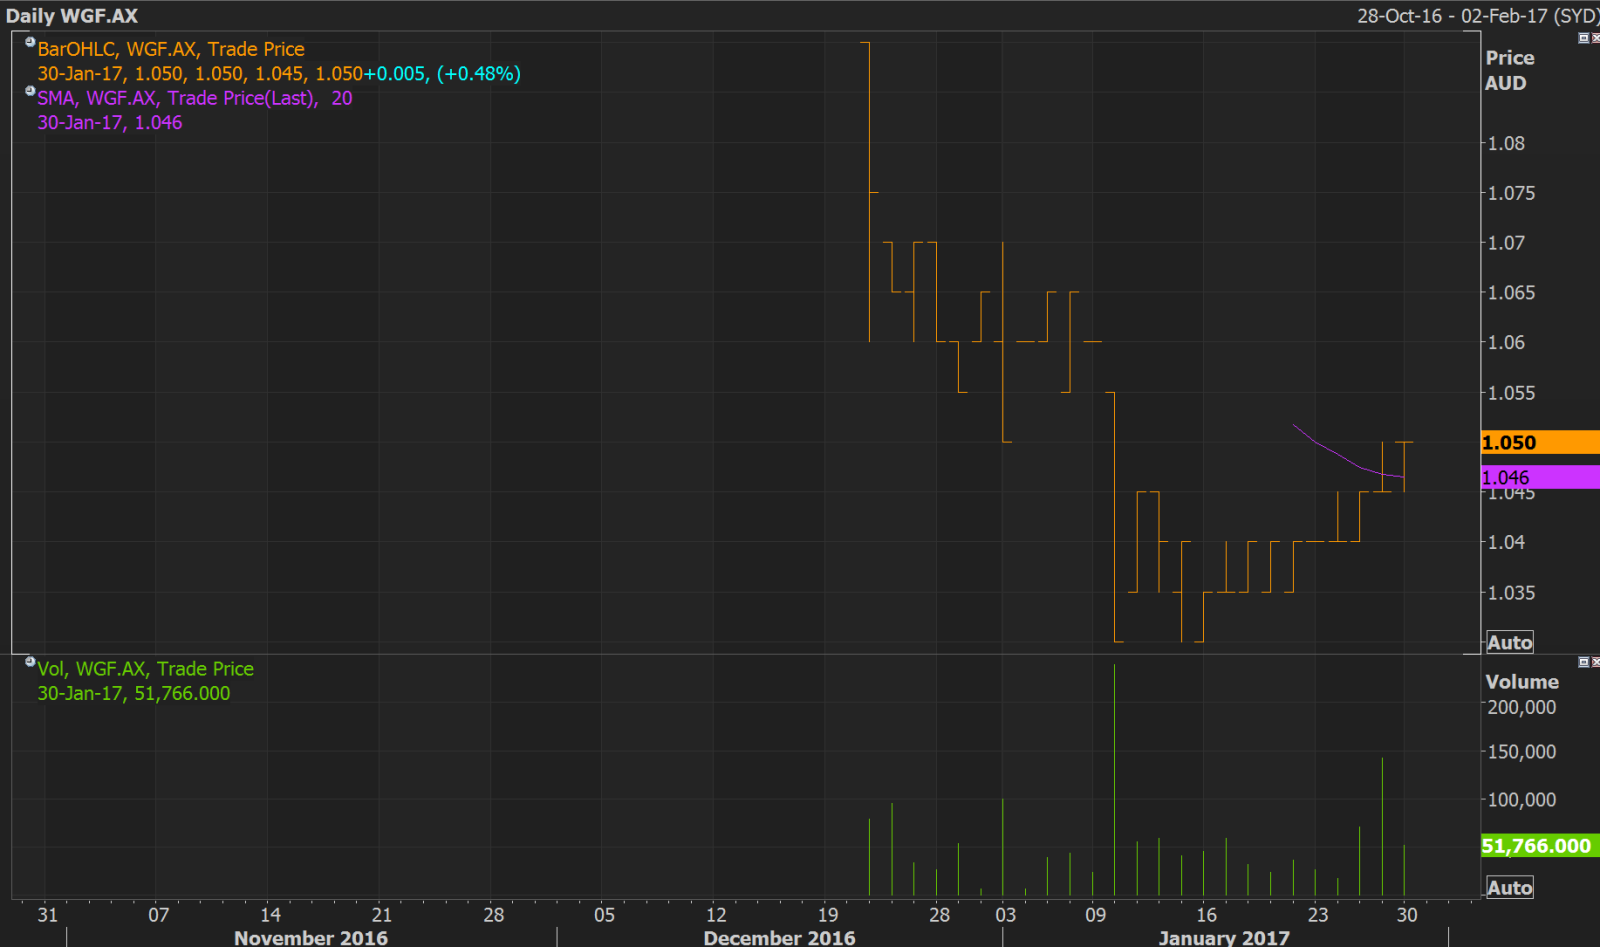Click the green 51,766.000 volume tag
Viewport: 1600px width, 947px height.
point(1540,846)
